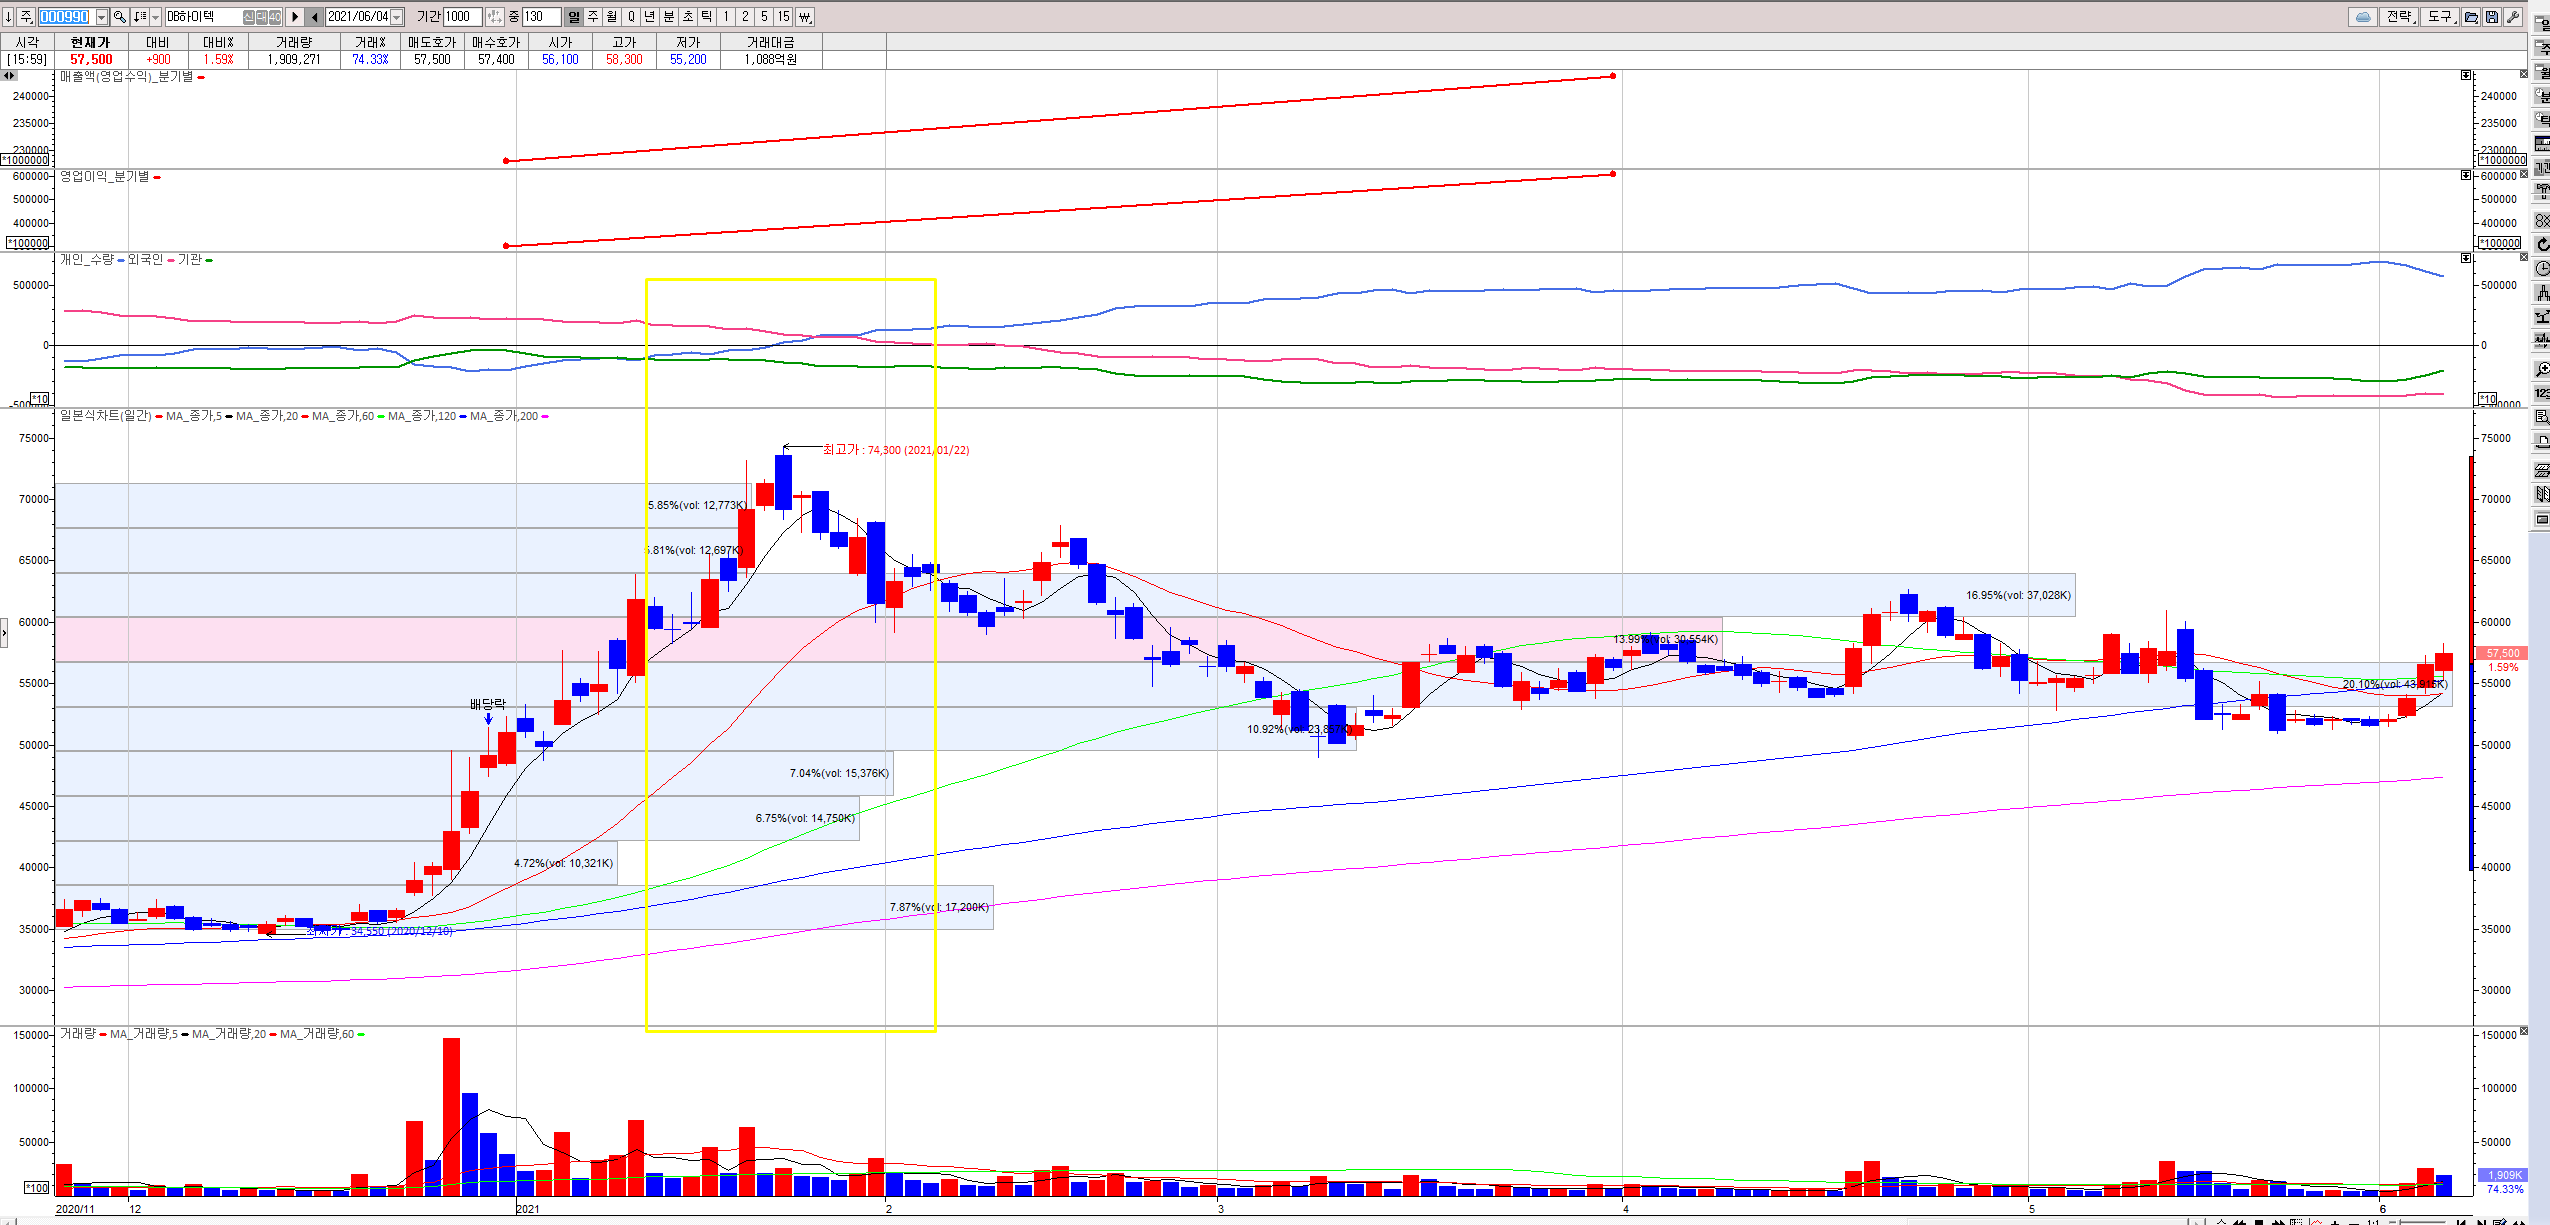
Task: Click the MA_종가,20 legend label
Action: [267, 416]
